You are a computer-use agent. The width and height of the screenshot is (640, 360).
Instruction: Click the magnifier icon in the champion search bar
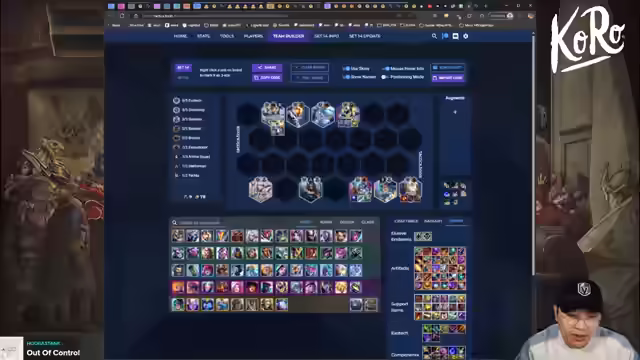(x=175, y=222)
